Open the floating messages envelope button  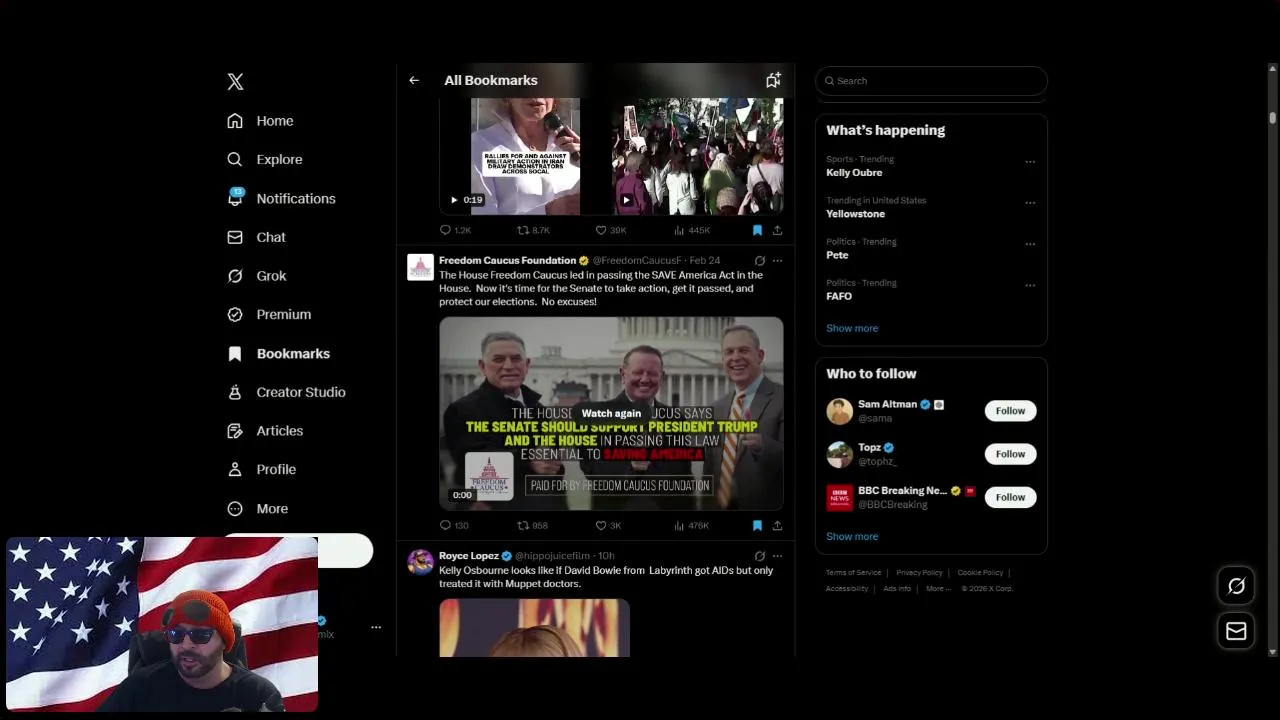click(x=1236, y=631)
